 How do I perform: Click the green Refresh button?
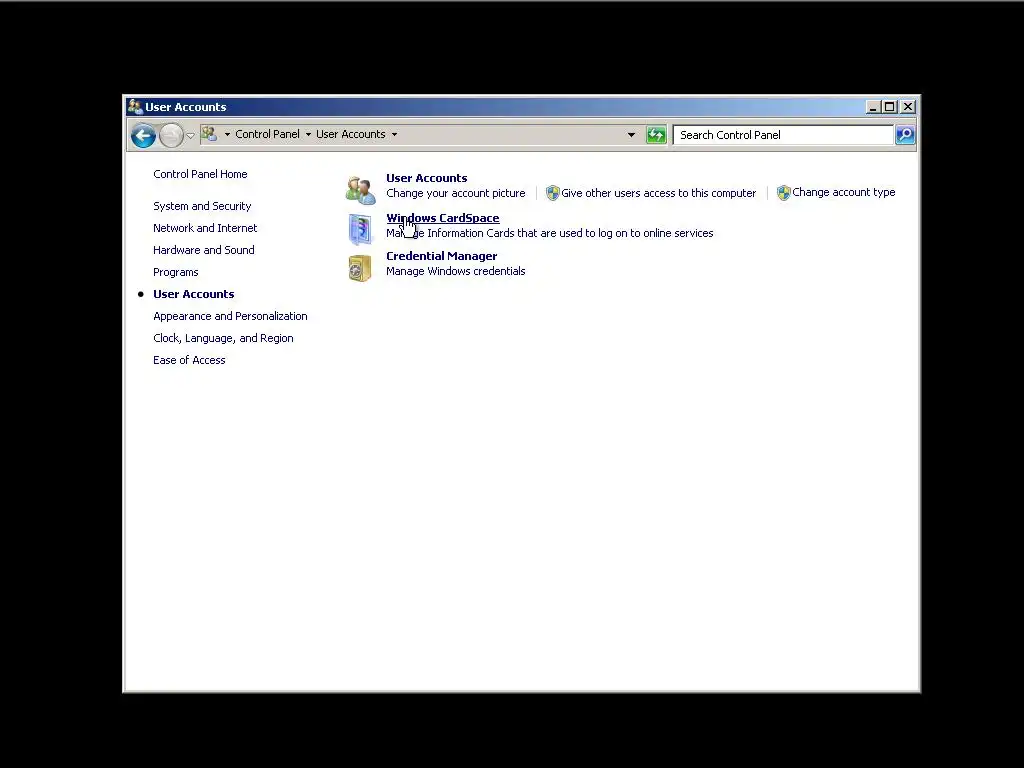click(x=656, y=135)
